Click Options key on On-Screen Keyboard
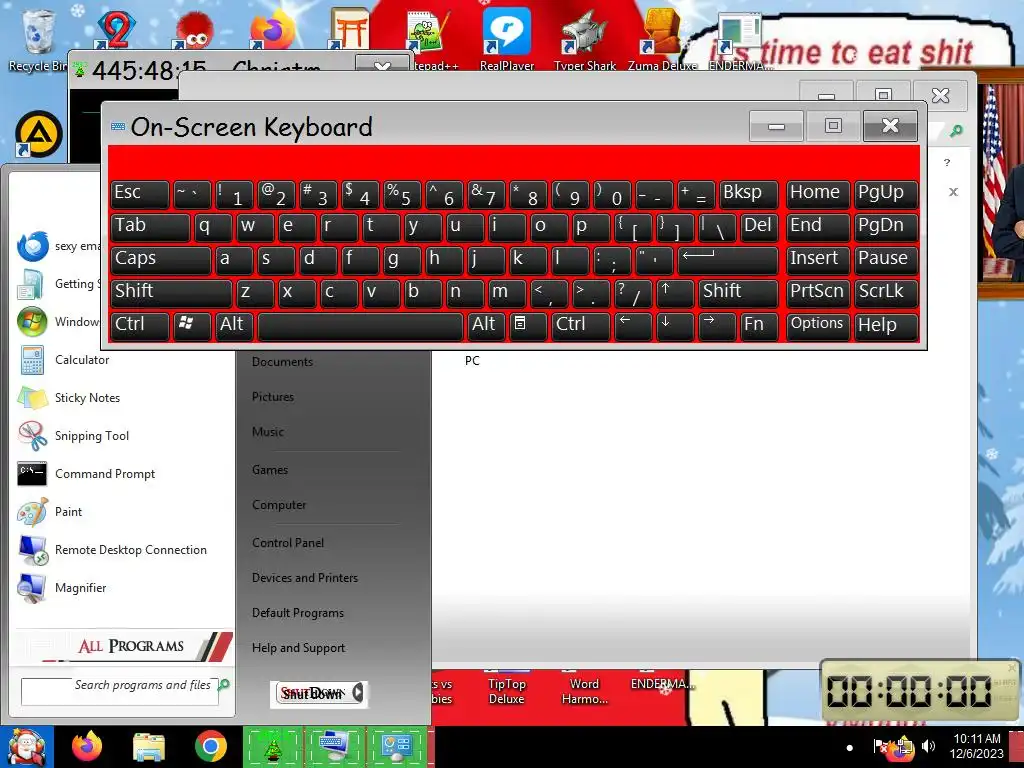The height and width of the screenshot is (768, 1024). click(818, 325)
